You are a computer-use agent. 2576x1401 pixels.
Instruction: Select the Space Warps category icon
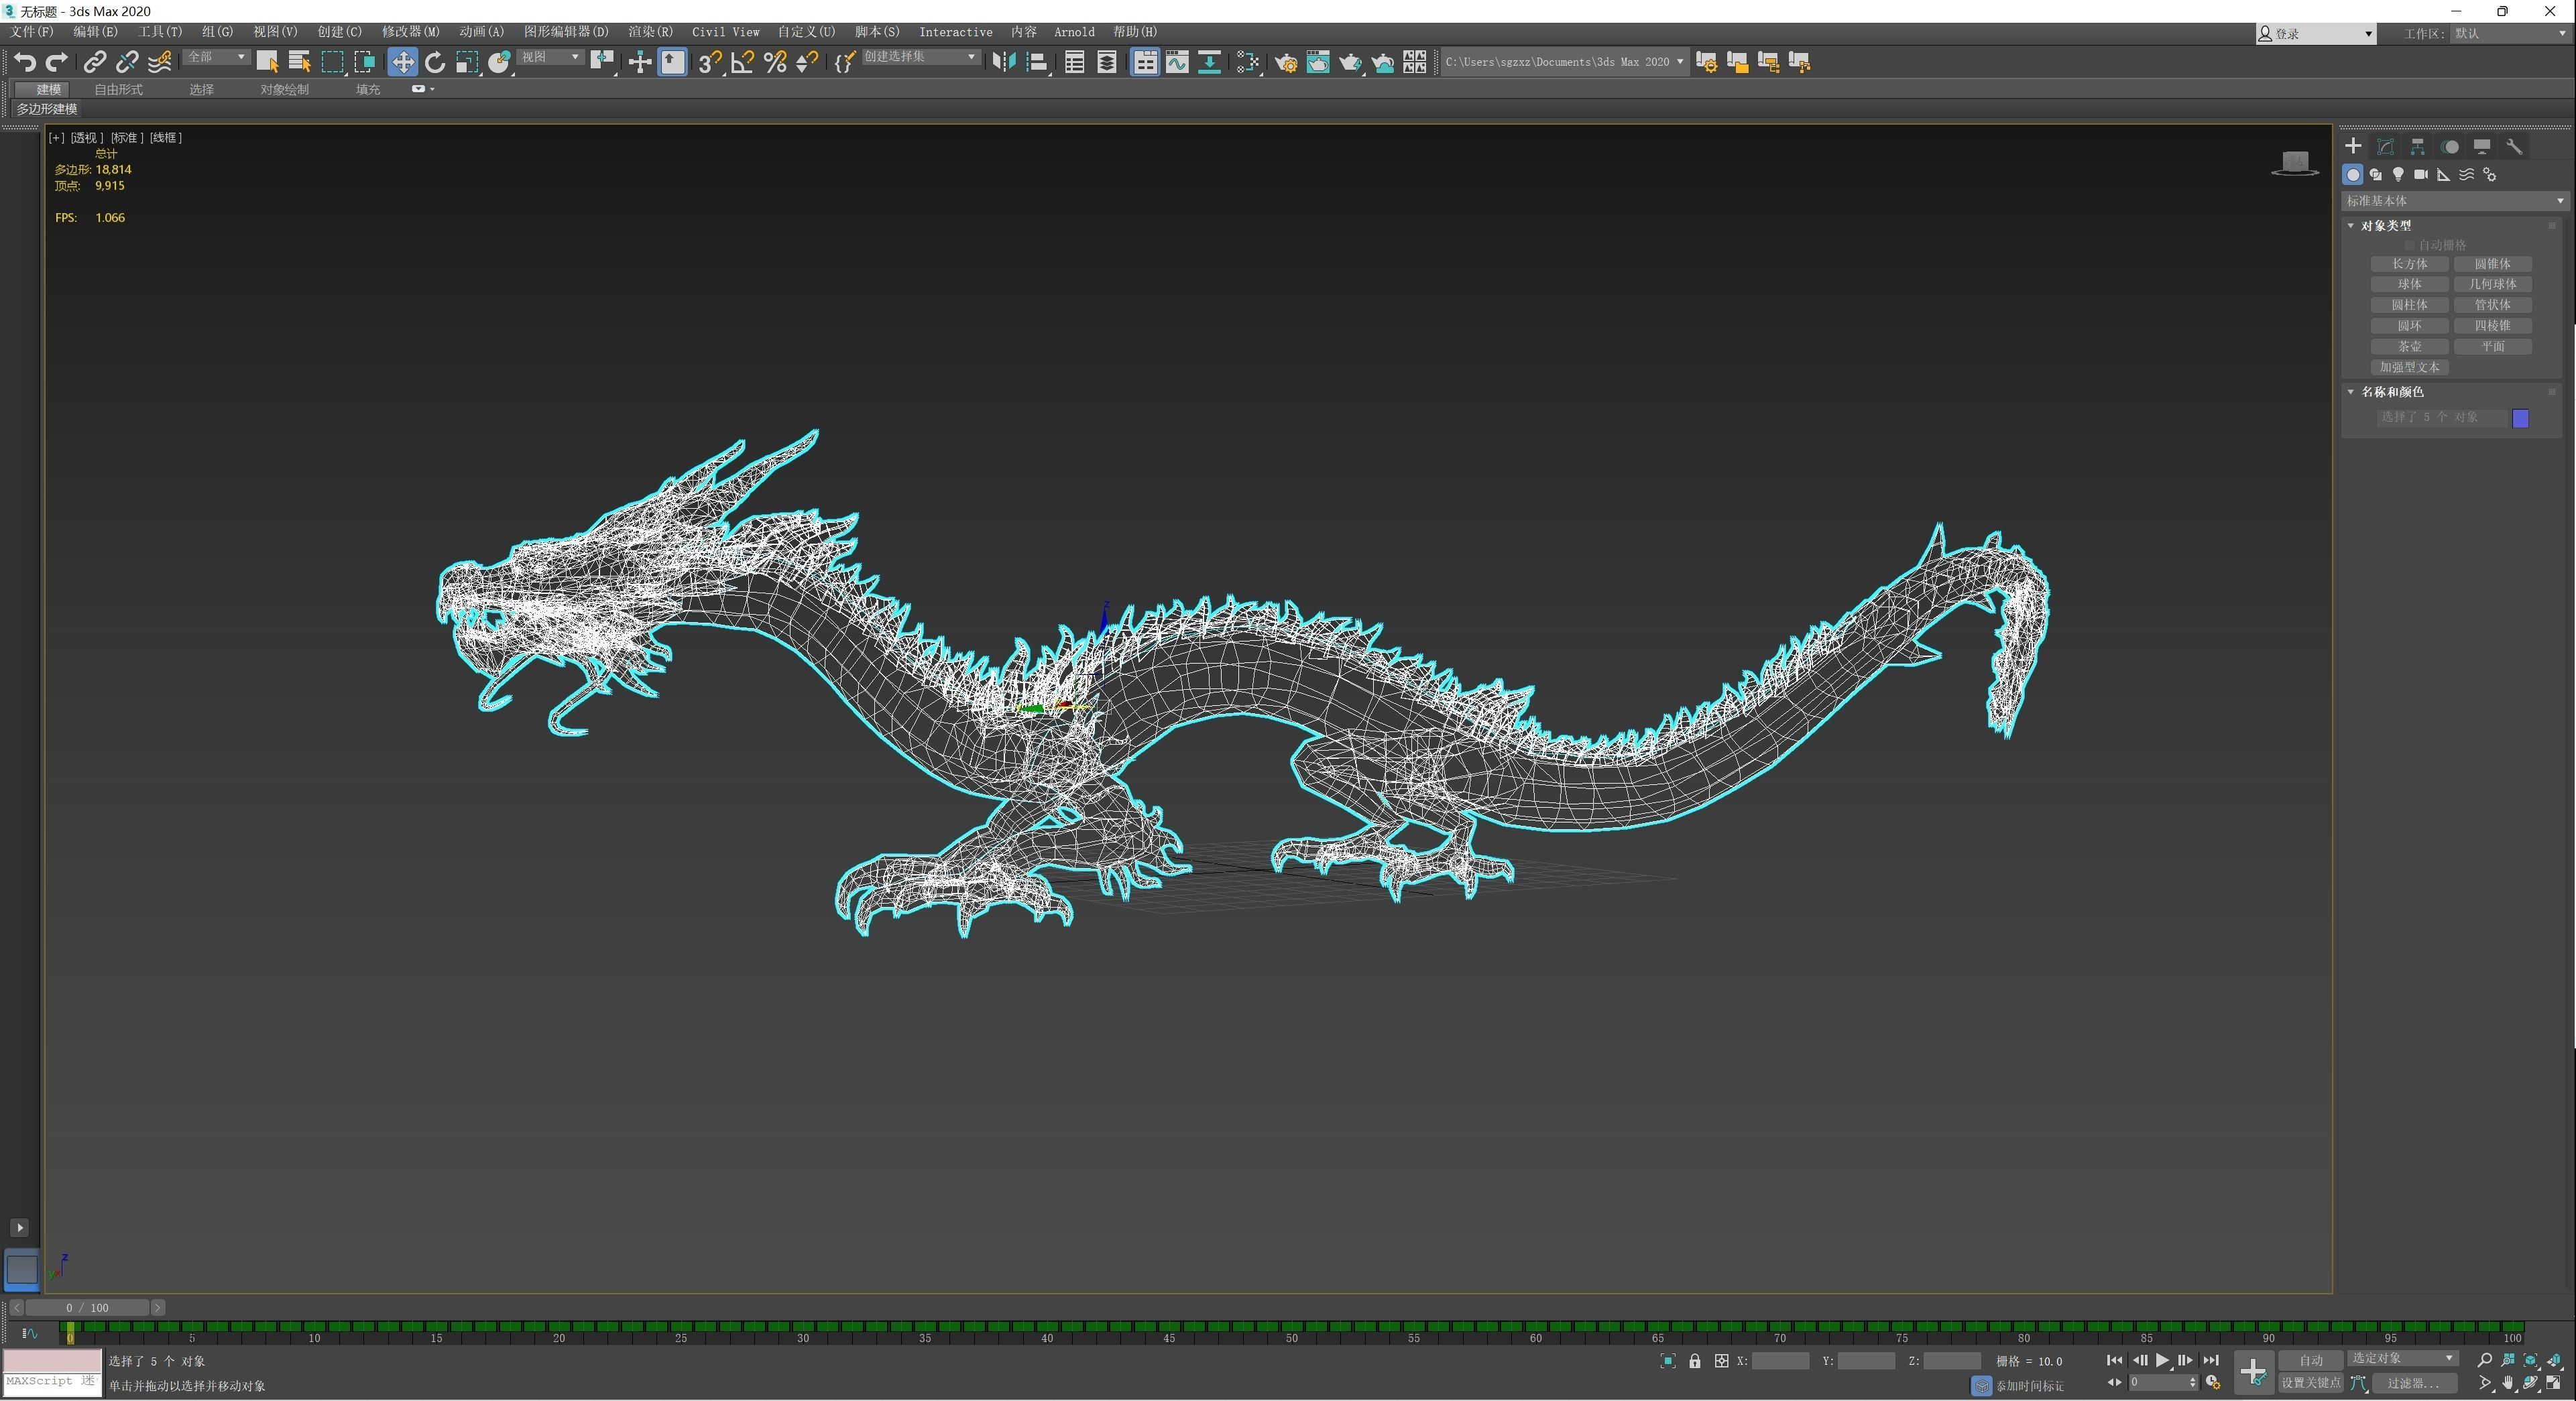pyautogui.click(x=2467, y=175)
